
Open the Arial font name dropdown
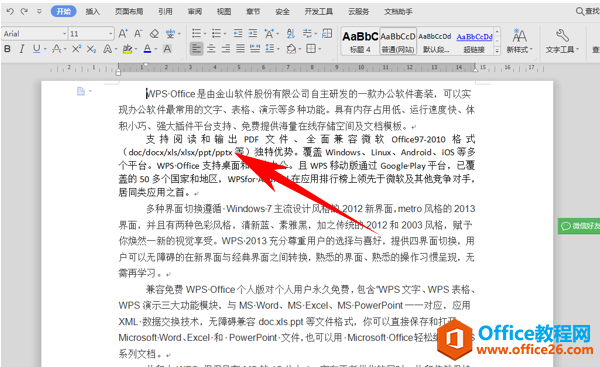[x=64, y=34]
